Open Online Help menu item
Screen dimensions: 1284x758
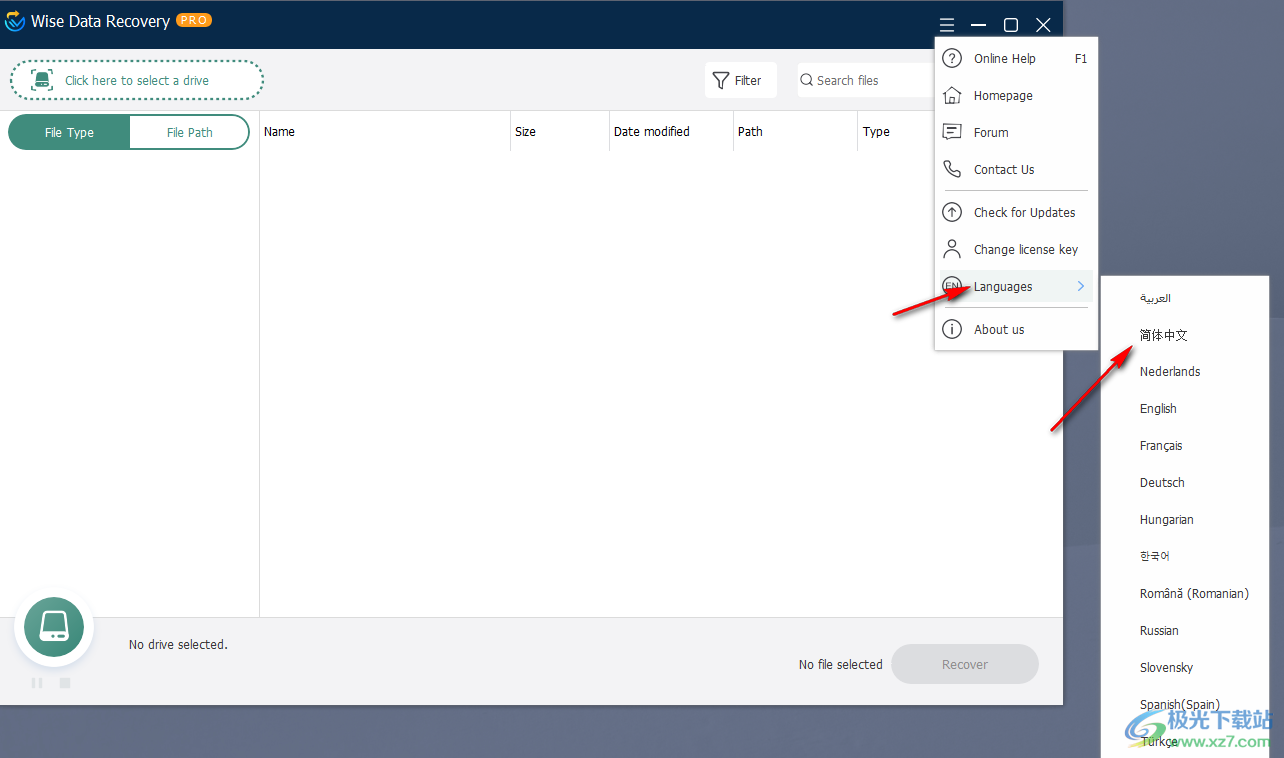tap(1014, 58)
